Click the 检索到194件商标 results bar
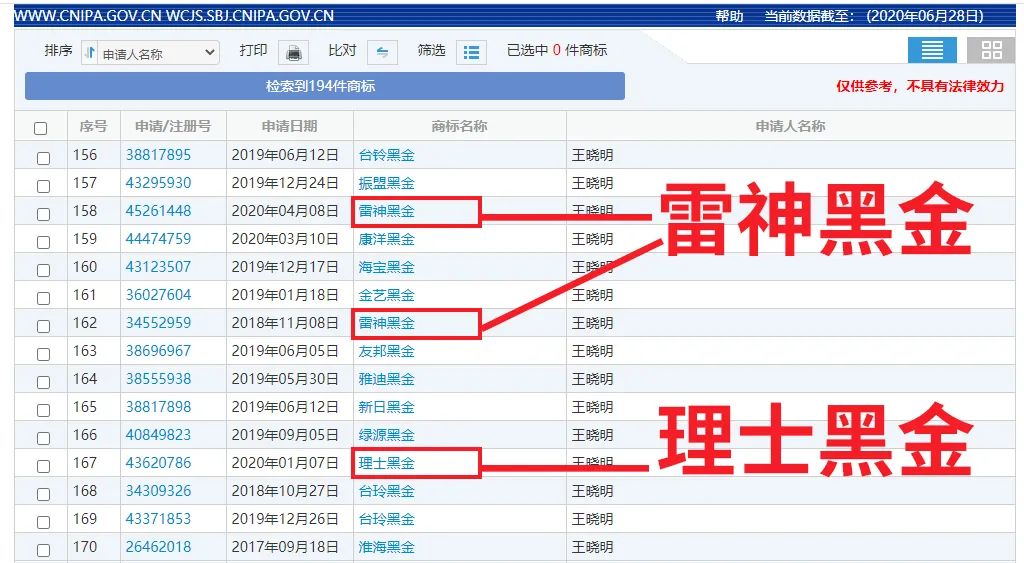Viewport: 1024px width, 563px height. (324, 86)
